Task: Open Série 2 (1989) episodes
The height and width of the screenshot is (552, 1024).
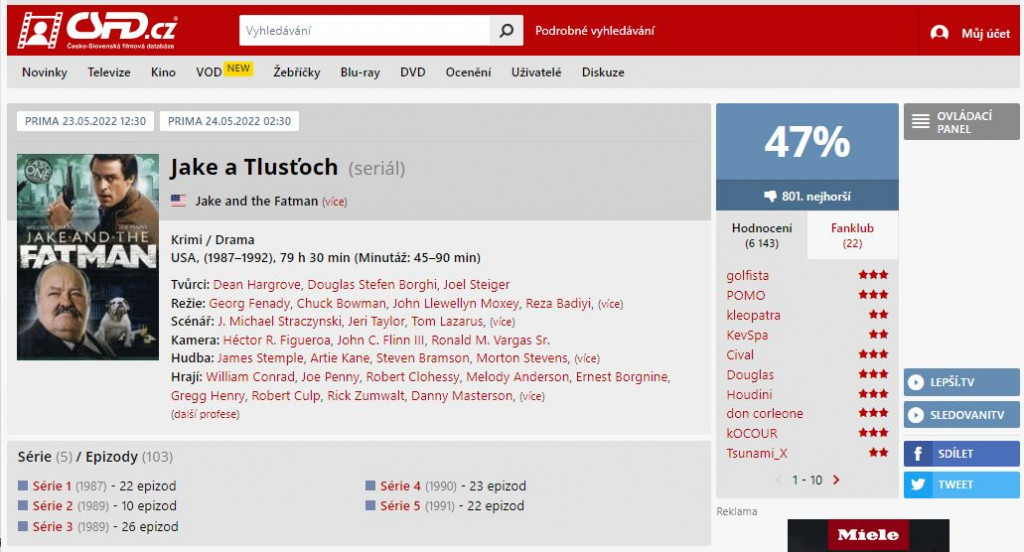Action: (x=53, y=506)
